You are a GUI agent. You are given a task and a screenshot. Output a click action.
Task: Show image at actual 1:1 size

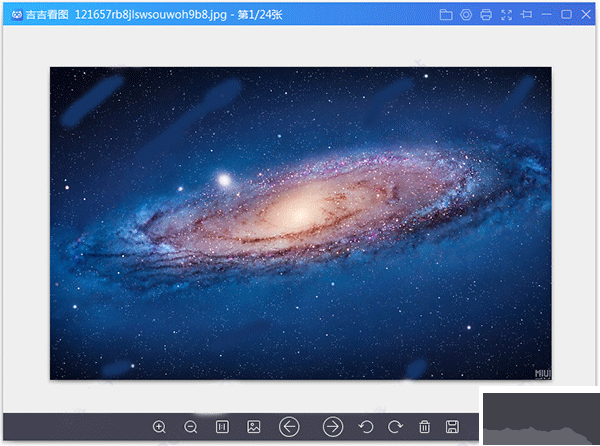(x=222, y=427)
